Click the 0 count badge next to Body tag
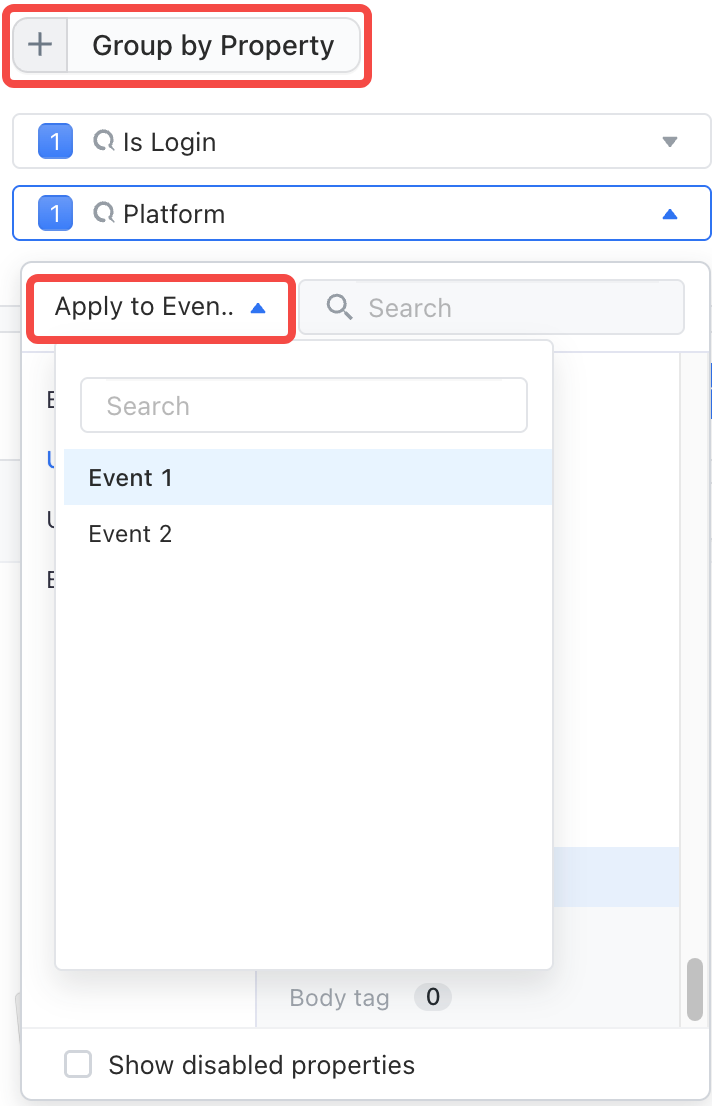Image resolution: width=712 pixels, height=1106 pixels. 433,997
